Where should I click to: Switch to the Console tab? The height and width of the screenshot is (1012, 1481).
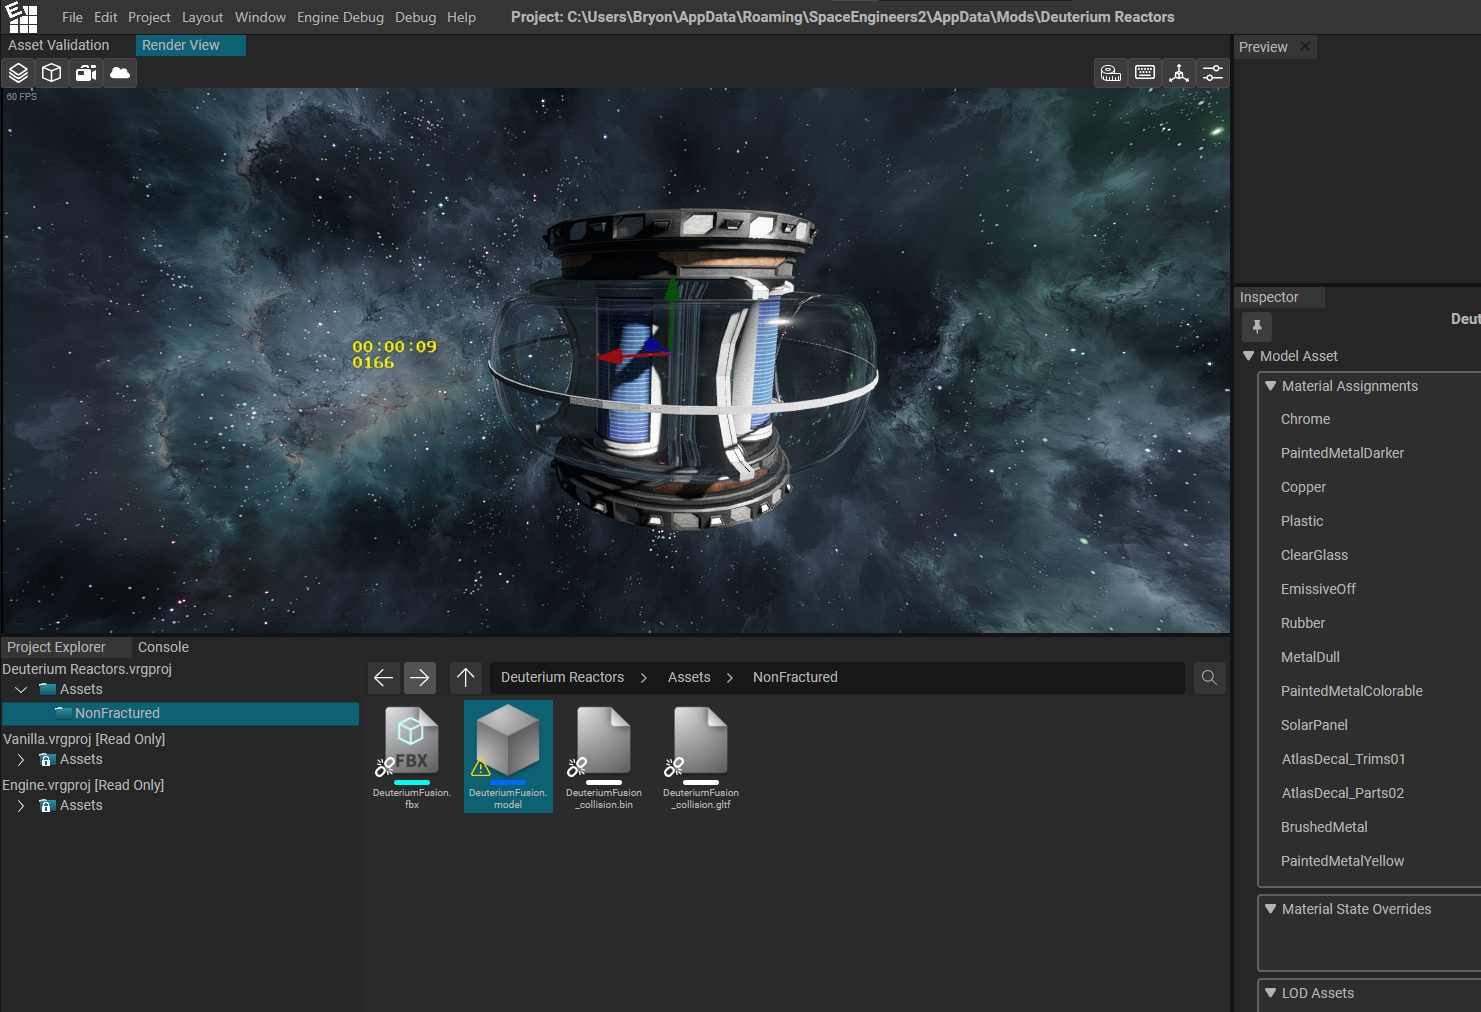point(163,647)
